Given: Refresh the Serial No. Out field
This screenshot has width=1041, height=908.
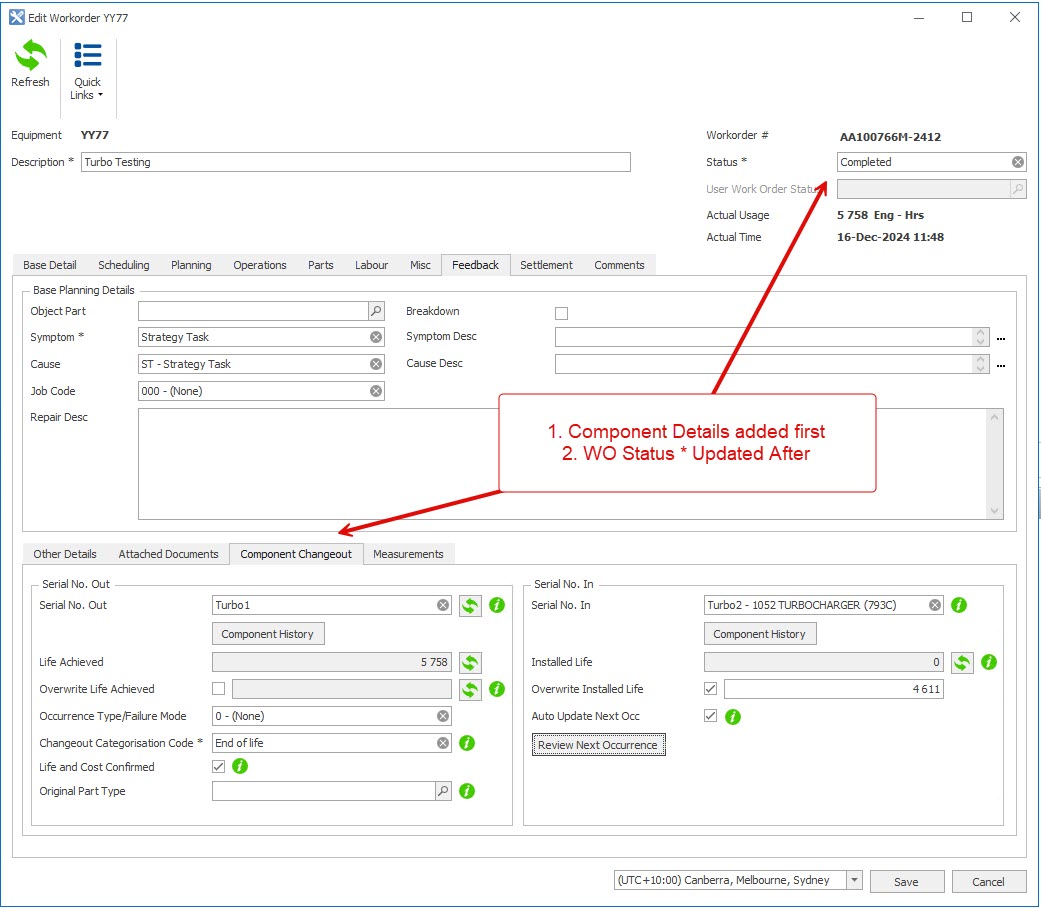Looking at the screenshot, I should pyautogui.click(x=470, y=605).
